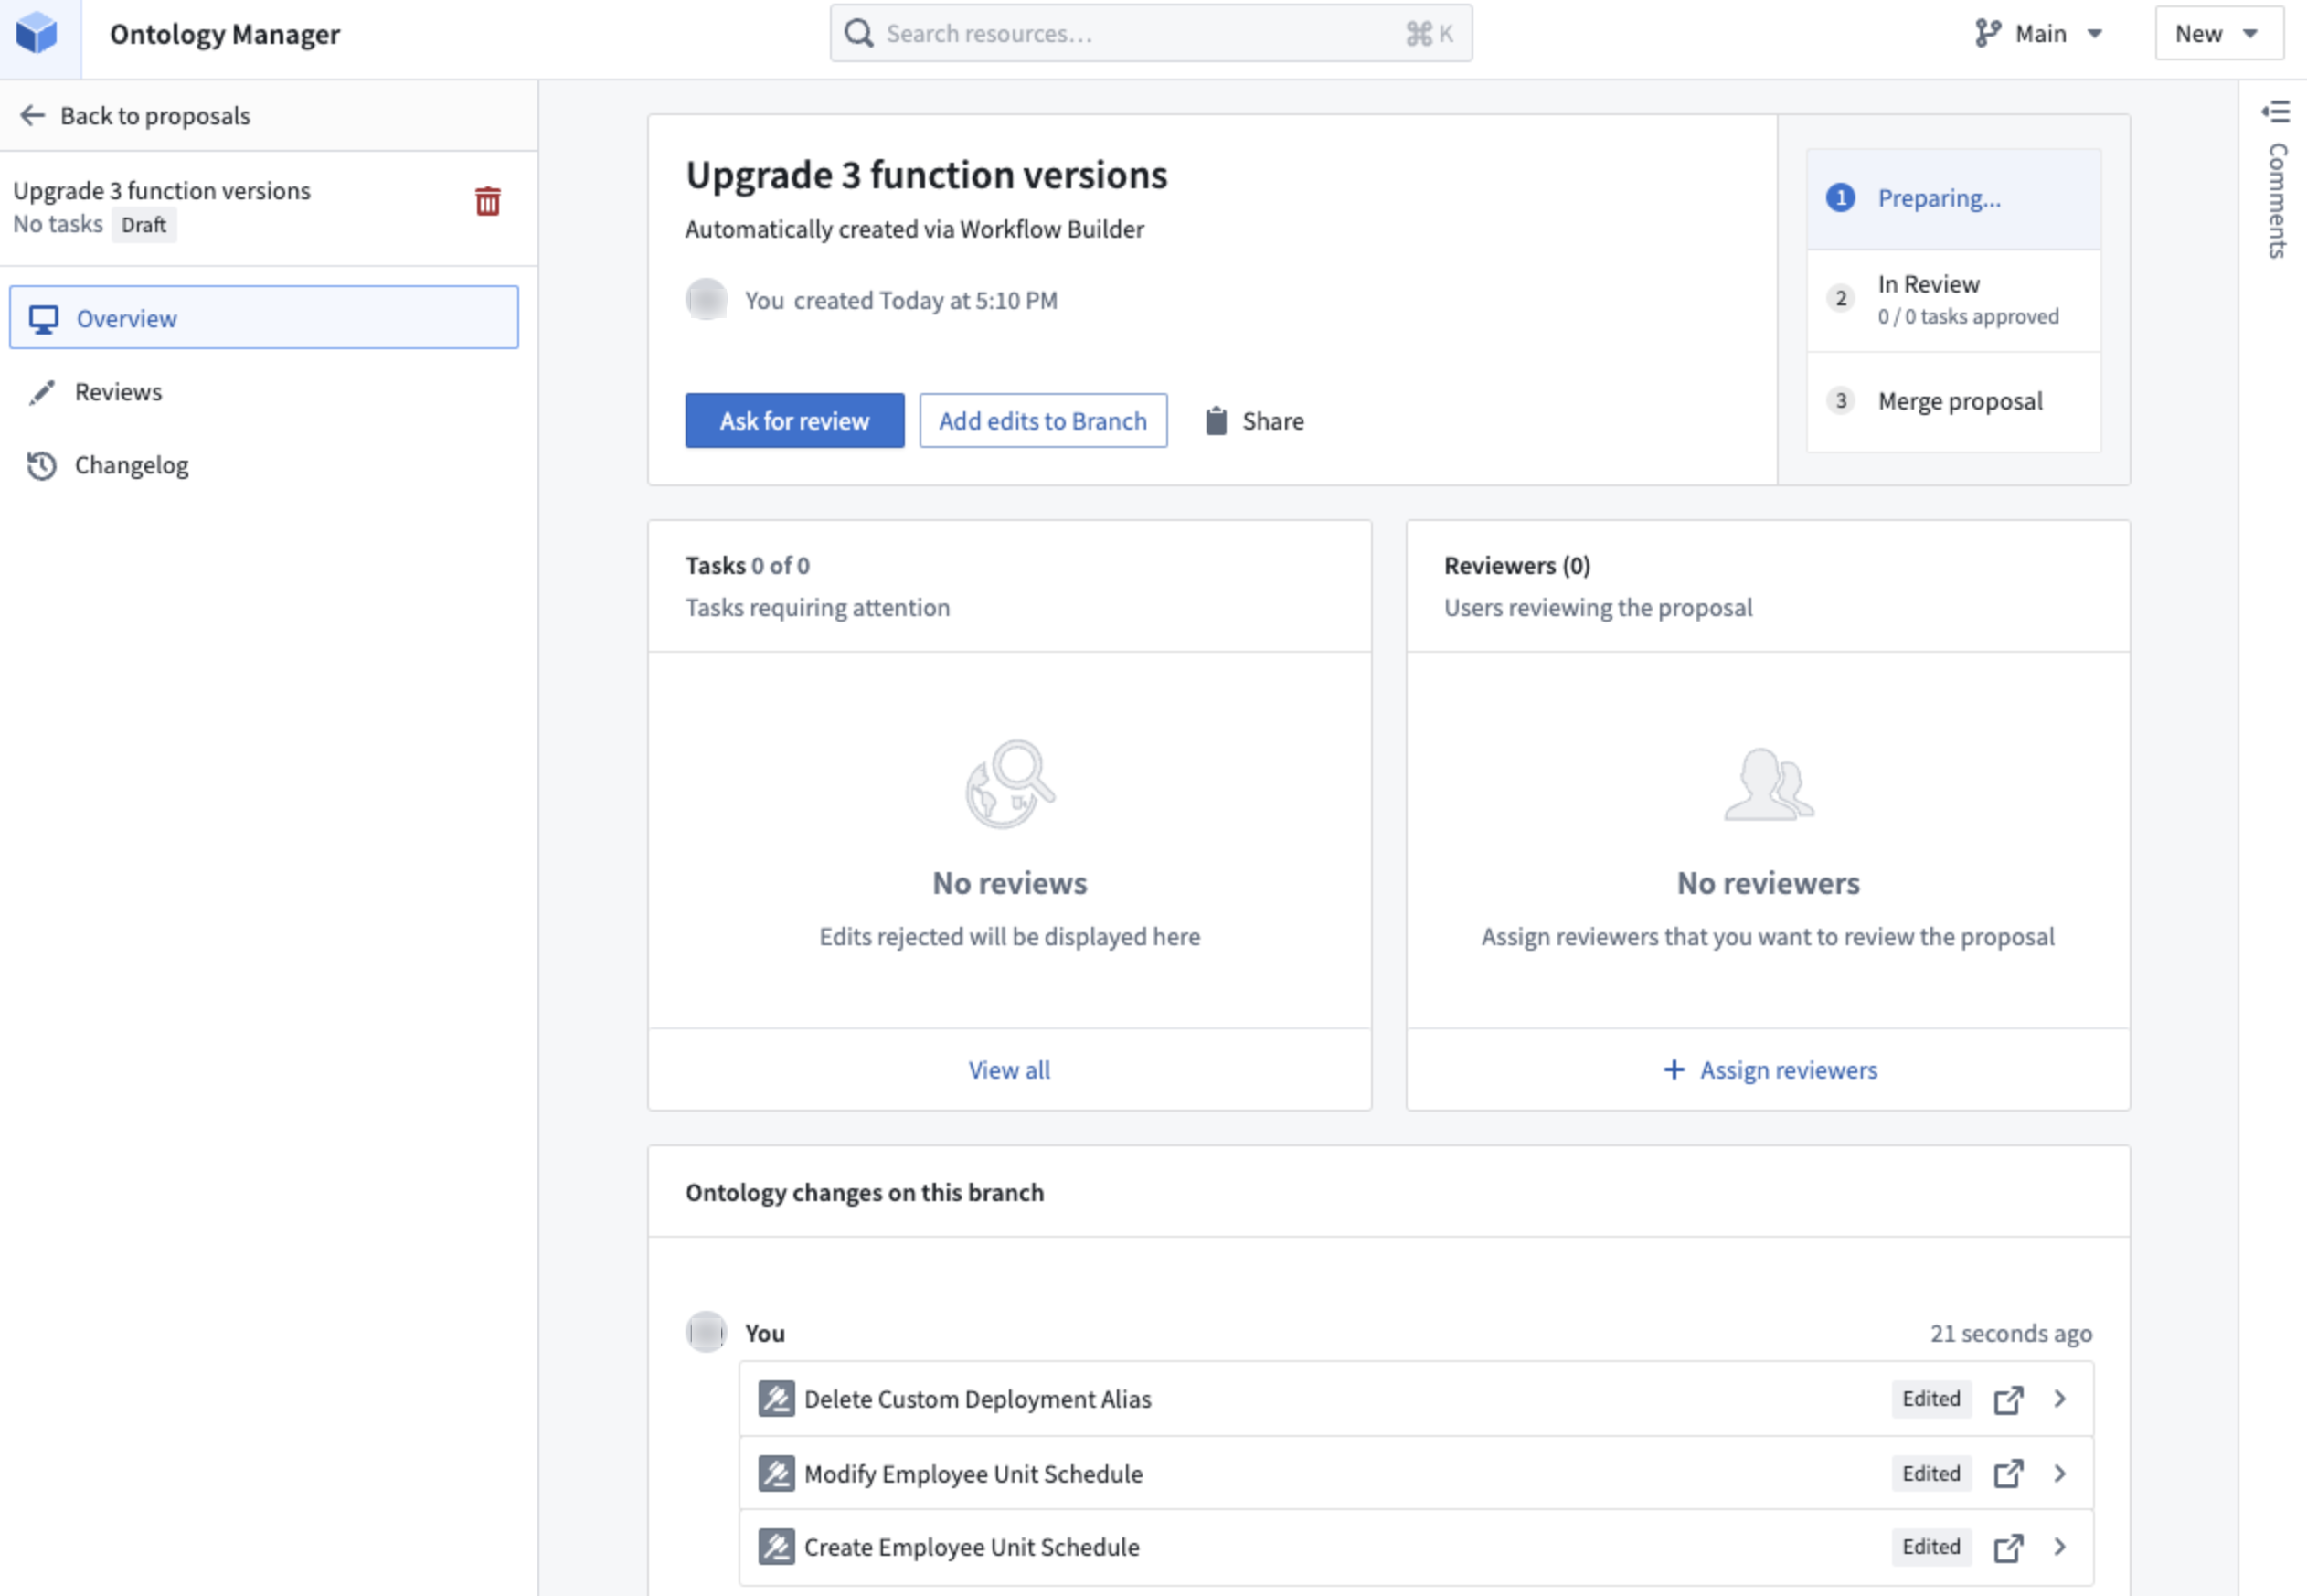The width and height of the screenshot is (2307, 1596).
Task: Click the Edited badge on Delete Custom Deployment Alias
Action: coord(1931,1399)
